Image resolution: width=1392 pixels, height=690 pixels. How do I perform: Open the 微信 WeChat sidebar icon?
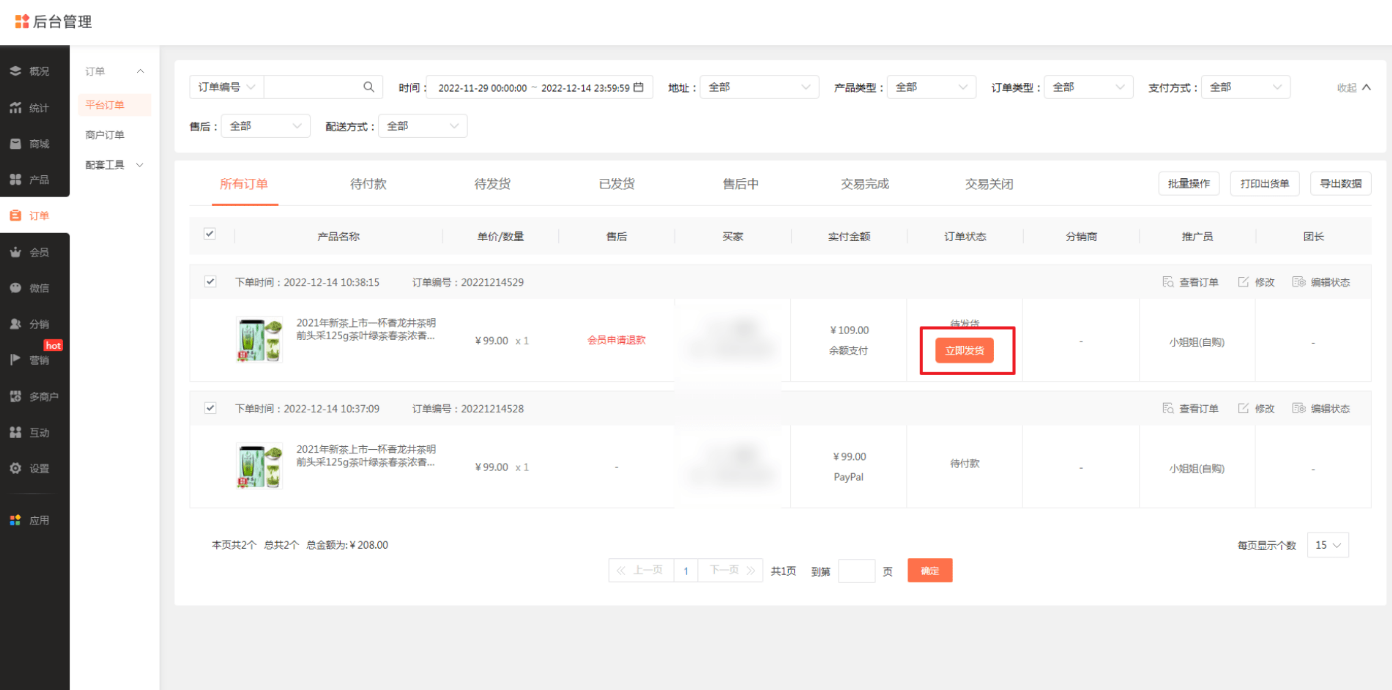(x=15, y=288)
